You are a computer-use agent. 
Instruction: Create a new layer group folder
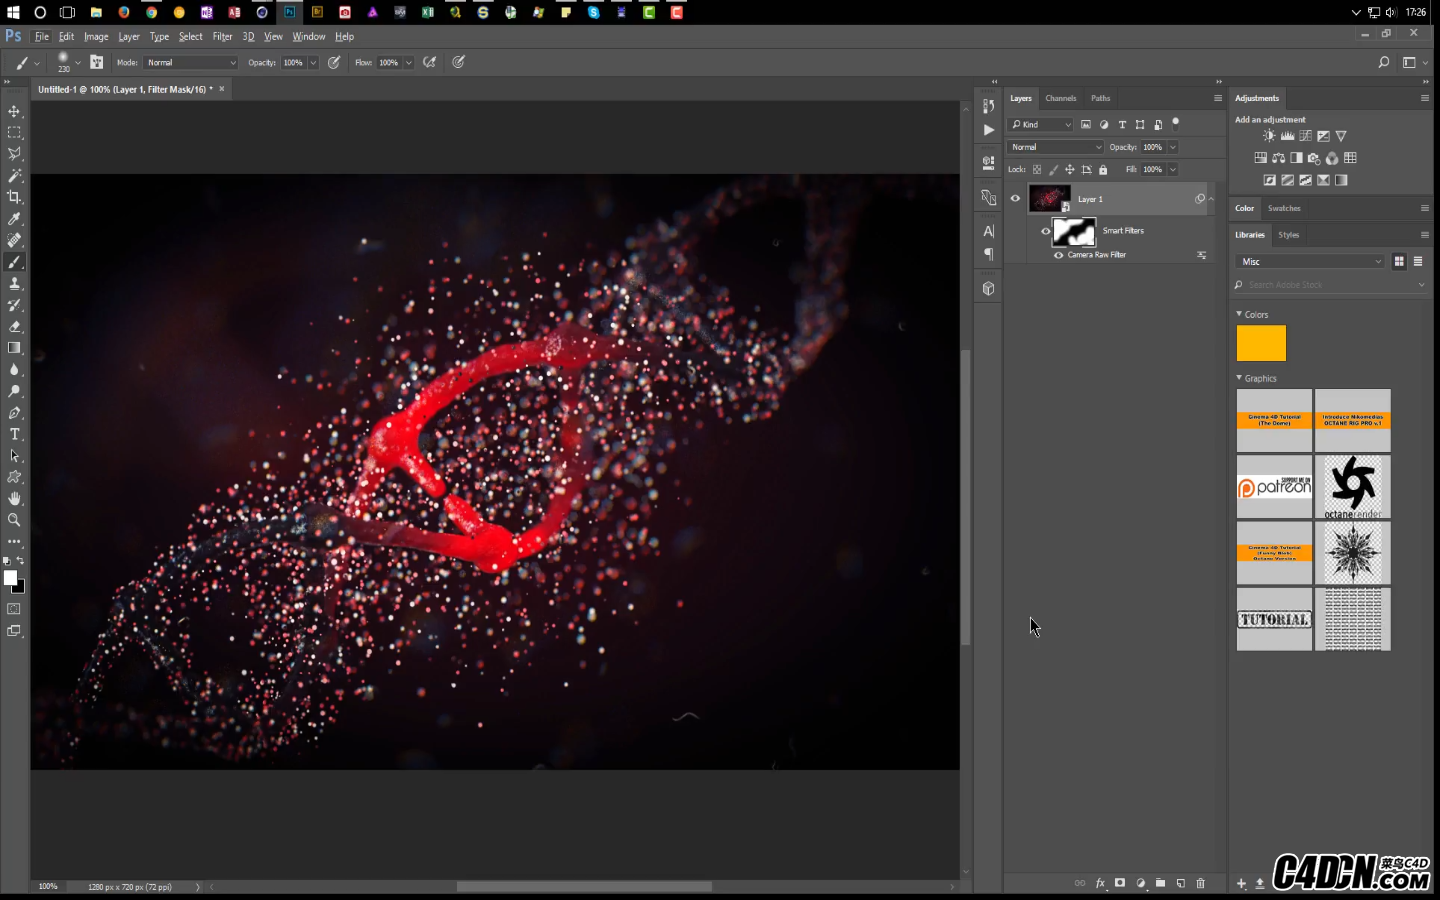point(1161,883)
